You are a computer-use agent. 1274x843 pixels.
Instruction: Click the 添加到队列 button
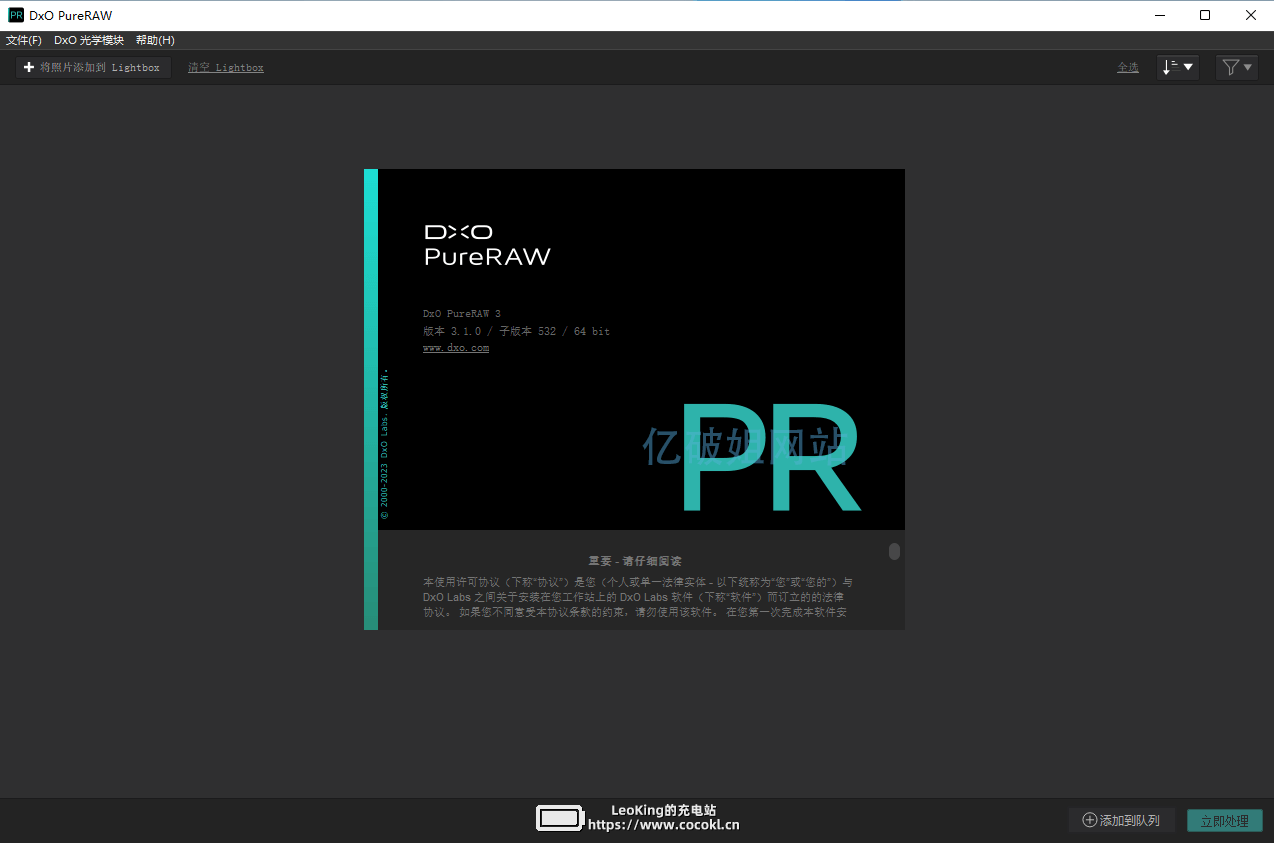1122,820
